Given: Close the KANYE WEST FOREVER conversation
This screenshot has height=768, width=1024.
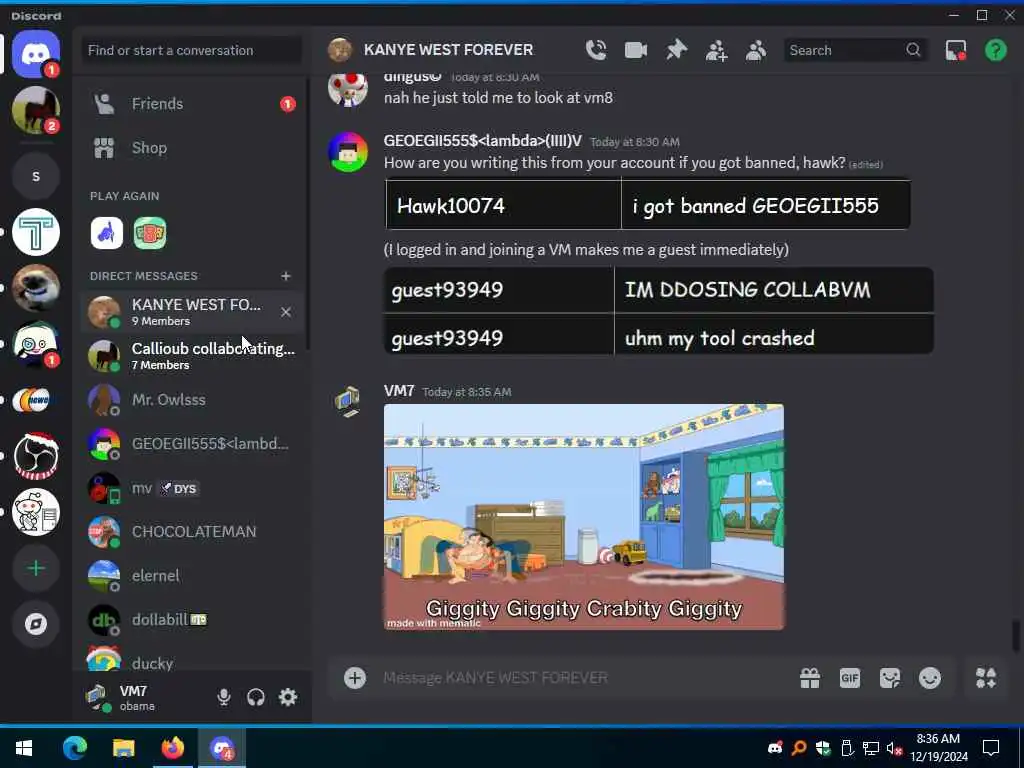Looking at the screenshot, I should tap(285, 312).
